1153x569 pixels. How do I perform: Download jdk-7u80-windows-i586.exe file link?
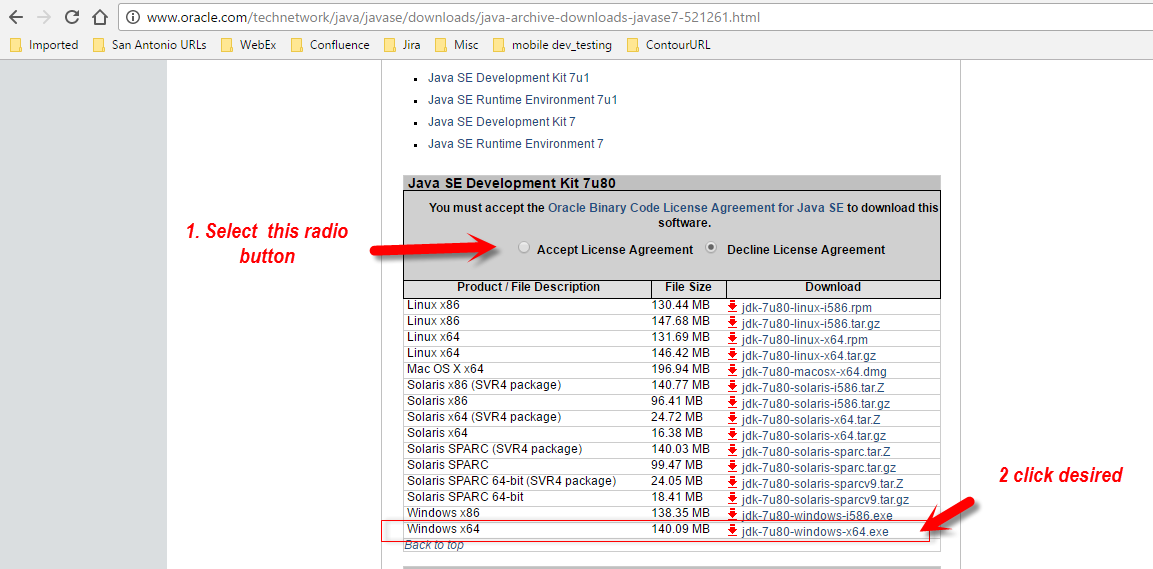tap(818, 515)
